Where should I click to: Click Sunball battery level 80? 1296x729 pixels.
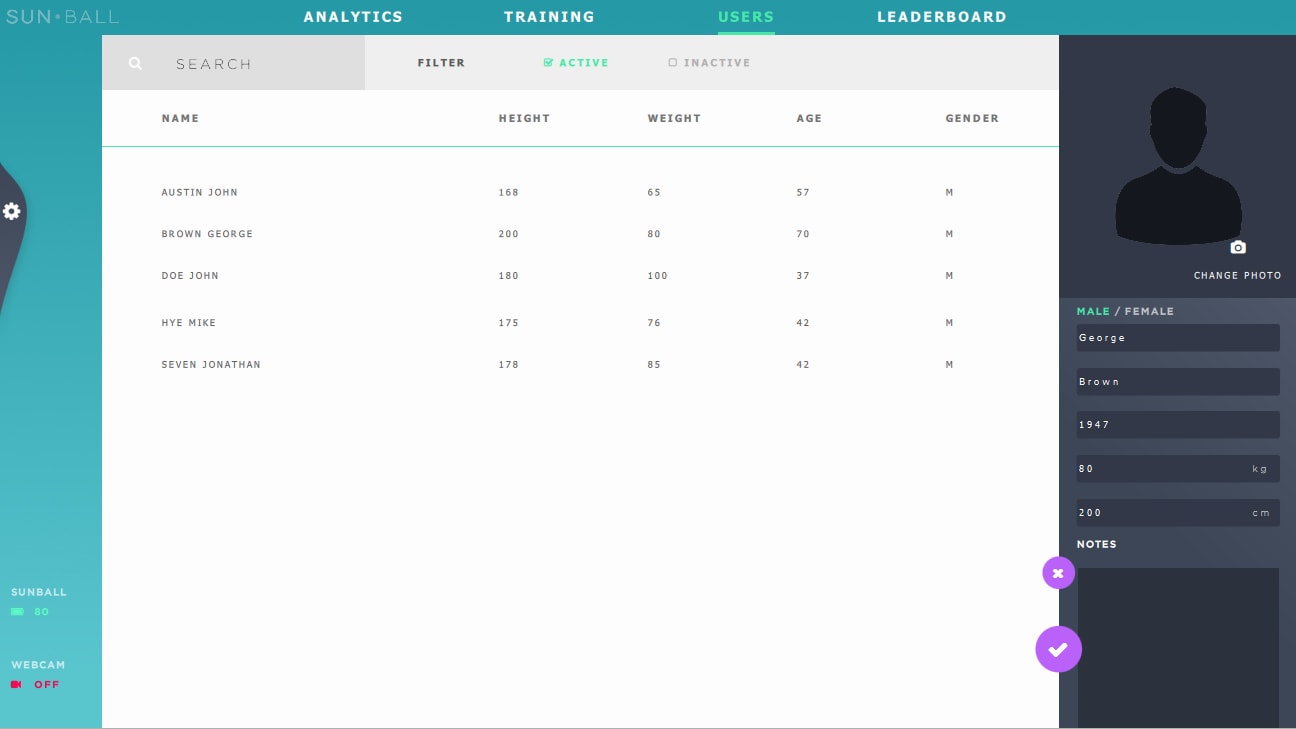[x=41, y=612]
